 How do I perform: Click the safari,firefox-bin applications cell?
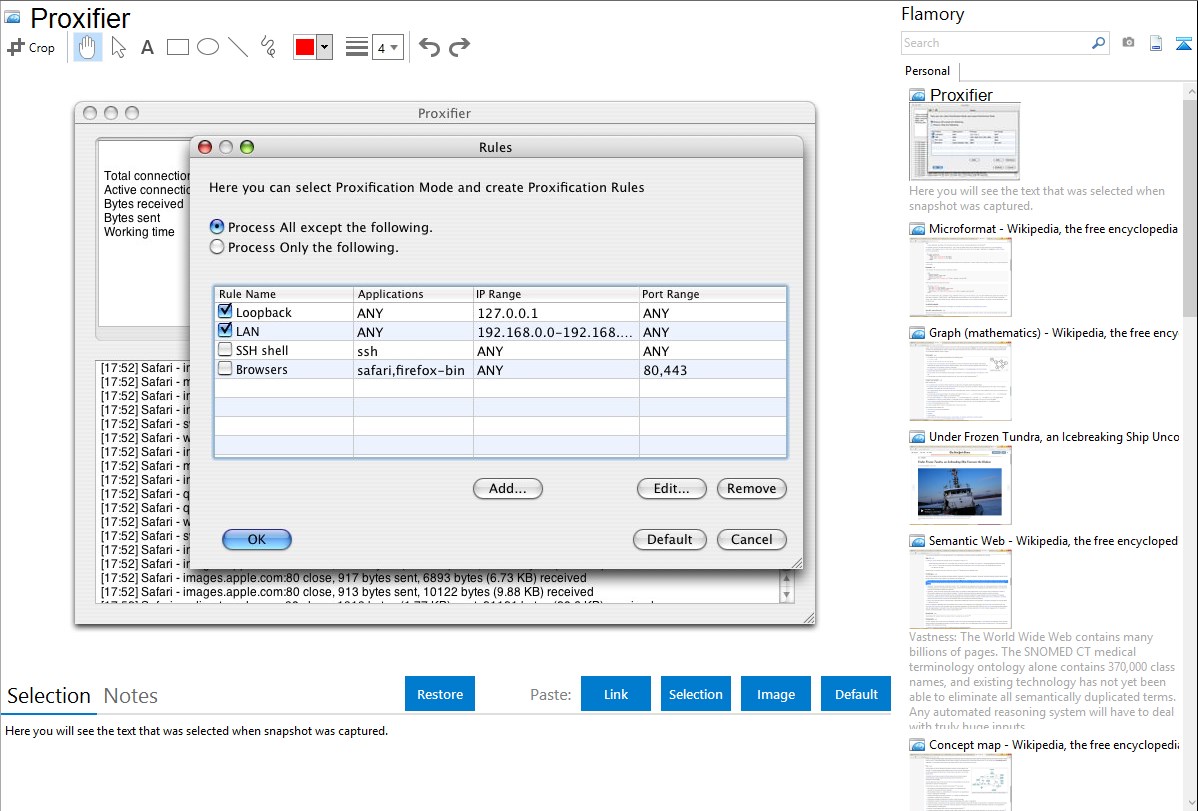pyautogui.click(x=413, y=370)
